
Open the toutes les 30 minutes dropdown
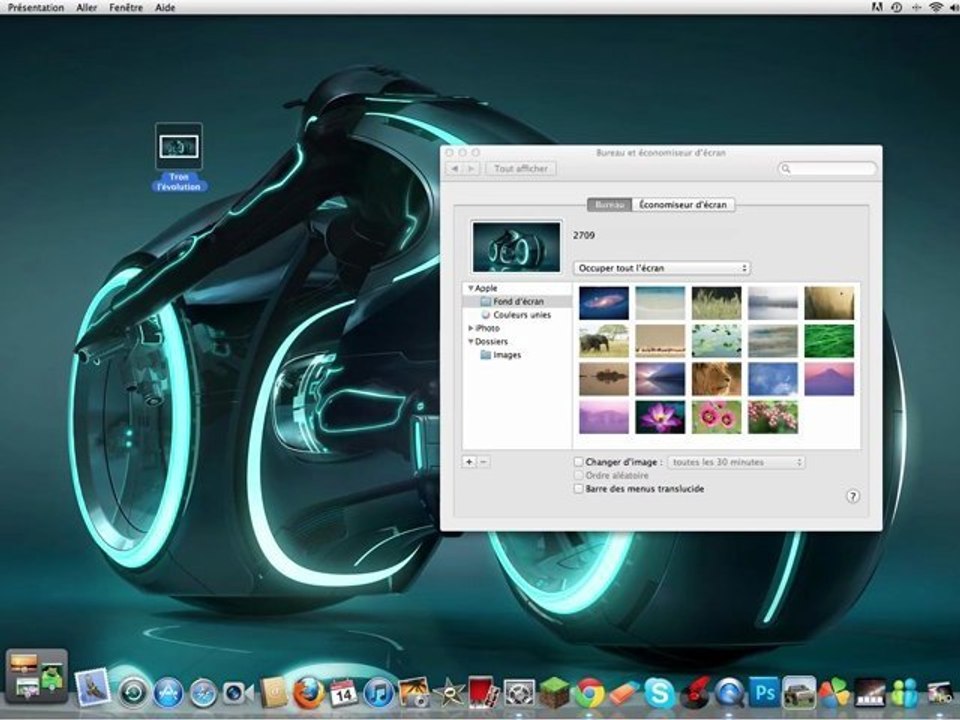[737, 462]
